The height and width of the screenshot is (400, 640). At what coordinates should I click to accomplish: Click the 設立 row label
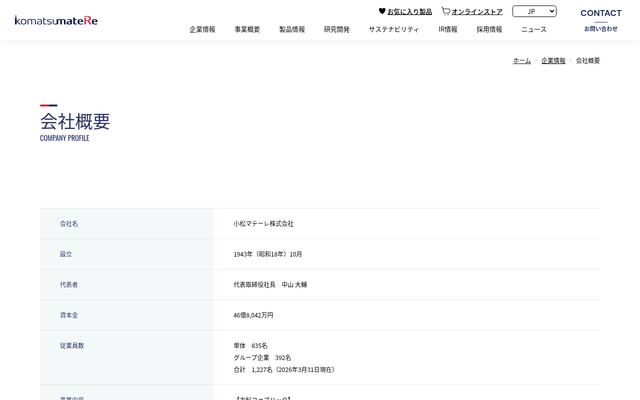66,254
